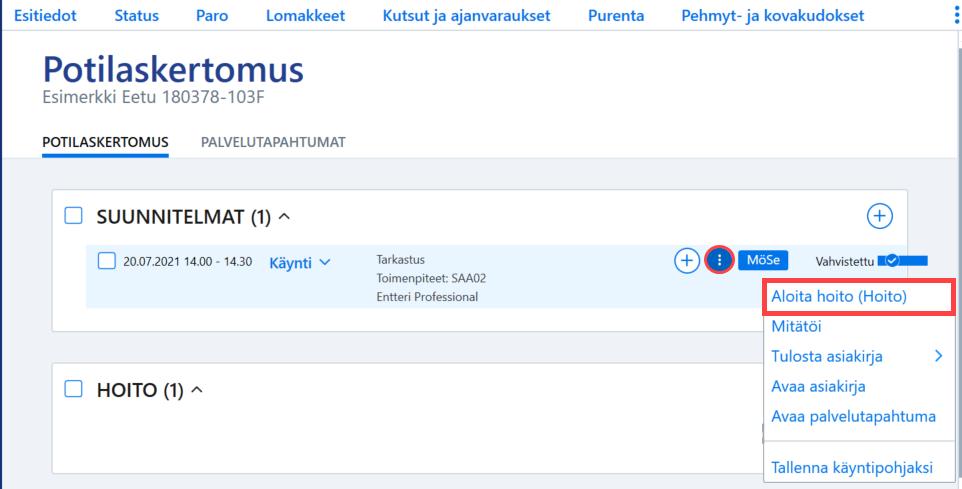Image resolution: width=962 pixels, height=489 pixels.
Task: Click the Toimenpiteet: SAA02 text
Action: point(431,279)
